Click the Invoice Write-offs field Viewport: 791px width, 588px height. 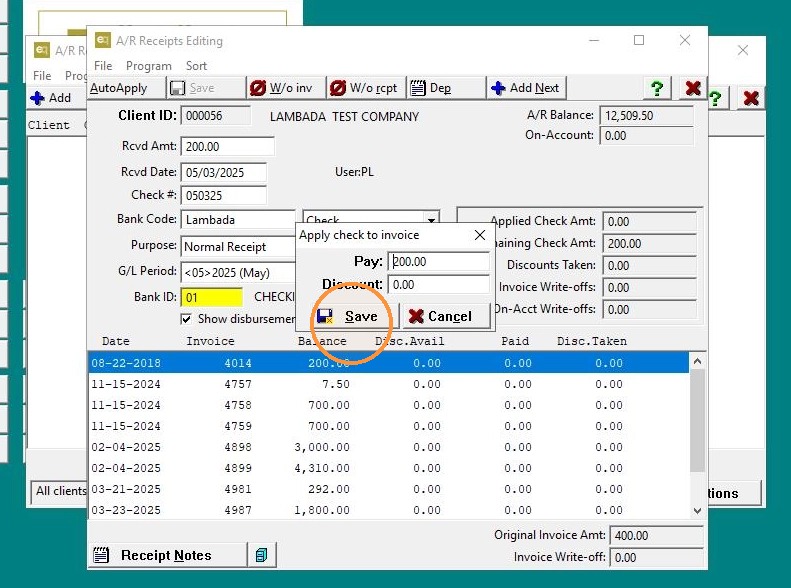click(x=650, y=287)
